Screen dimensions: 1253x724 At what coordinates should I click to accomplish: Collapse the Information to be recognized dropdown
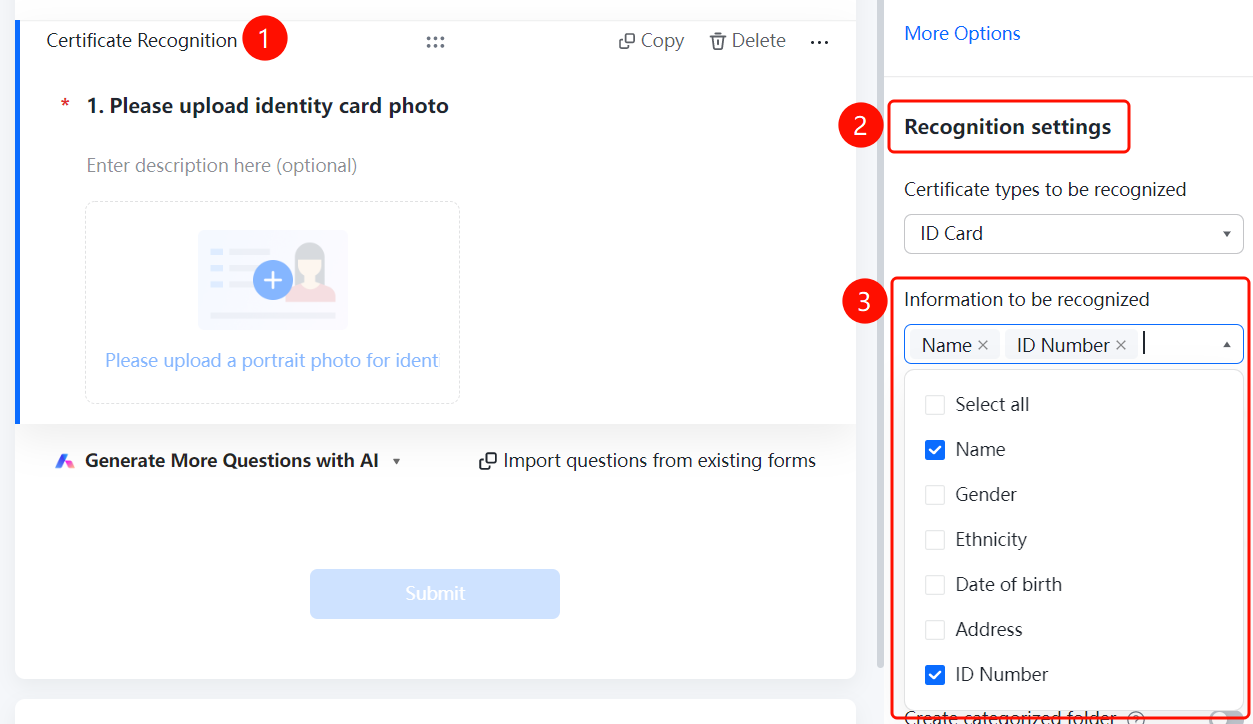click(x=1227, y=345)
